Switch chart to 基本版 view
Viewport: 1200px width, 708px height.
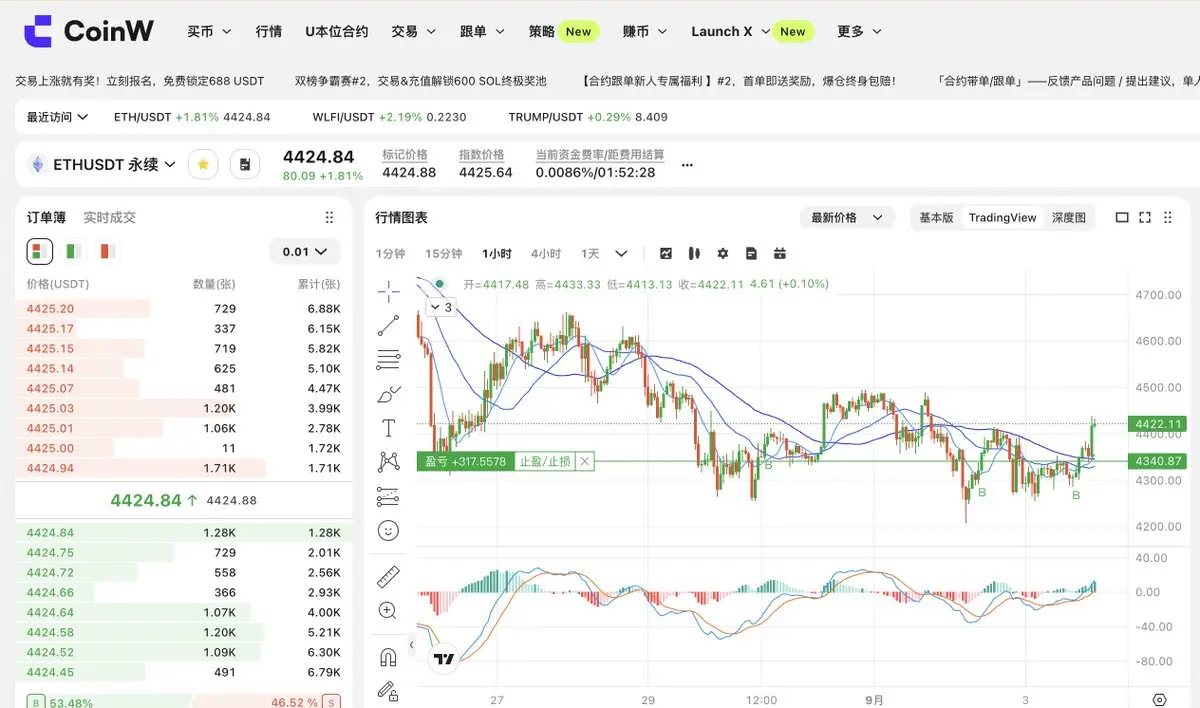point(936,217)
